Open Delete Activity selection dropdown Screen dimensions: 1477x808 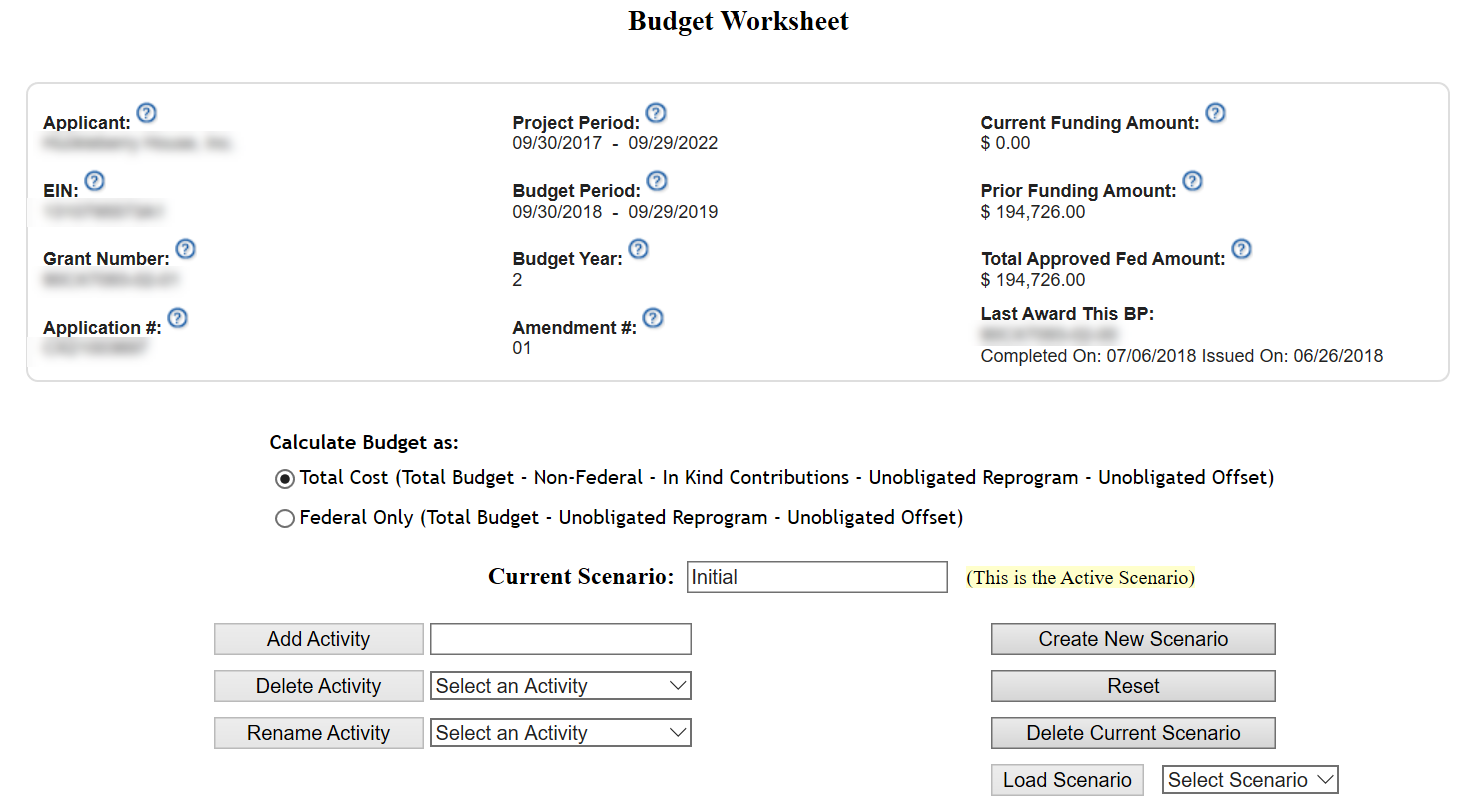coord(561,686)
